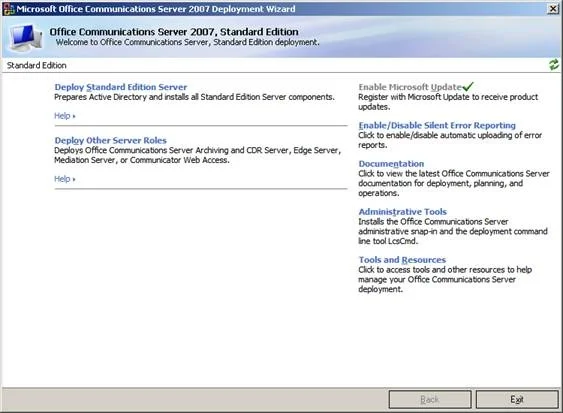Open Tools and Resources link
563x413 pixels.
tap(402, 260)
